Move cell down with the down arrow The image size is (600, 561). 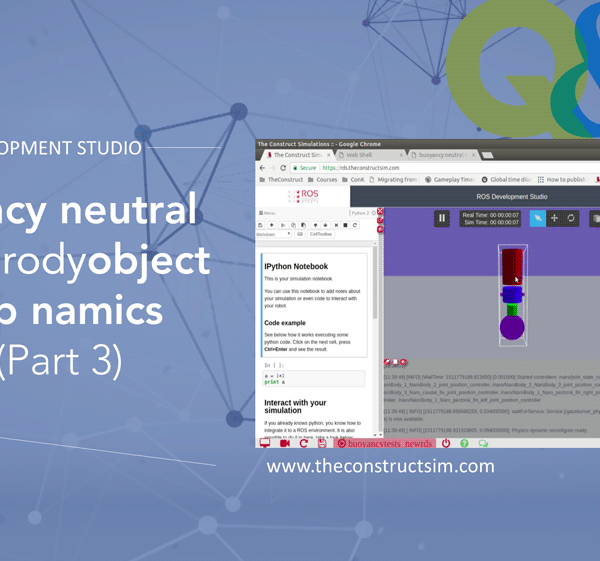(x=325, y=225)
